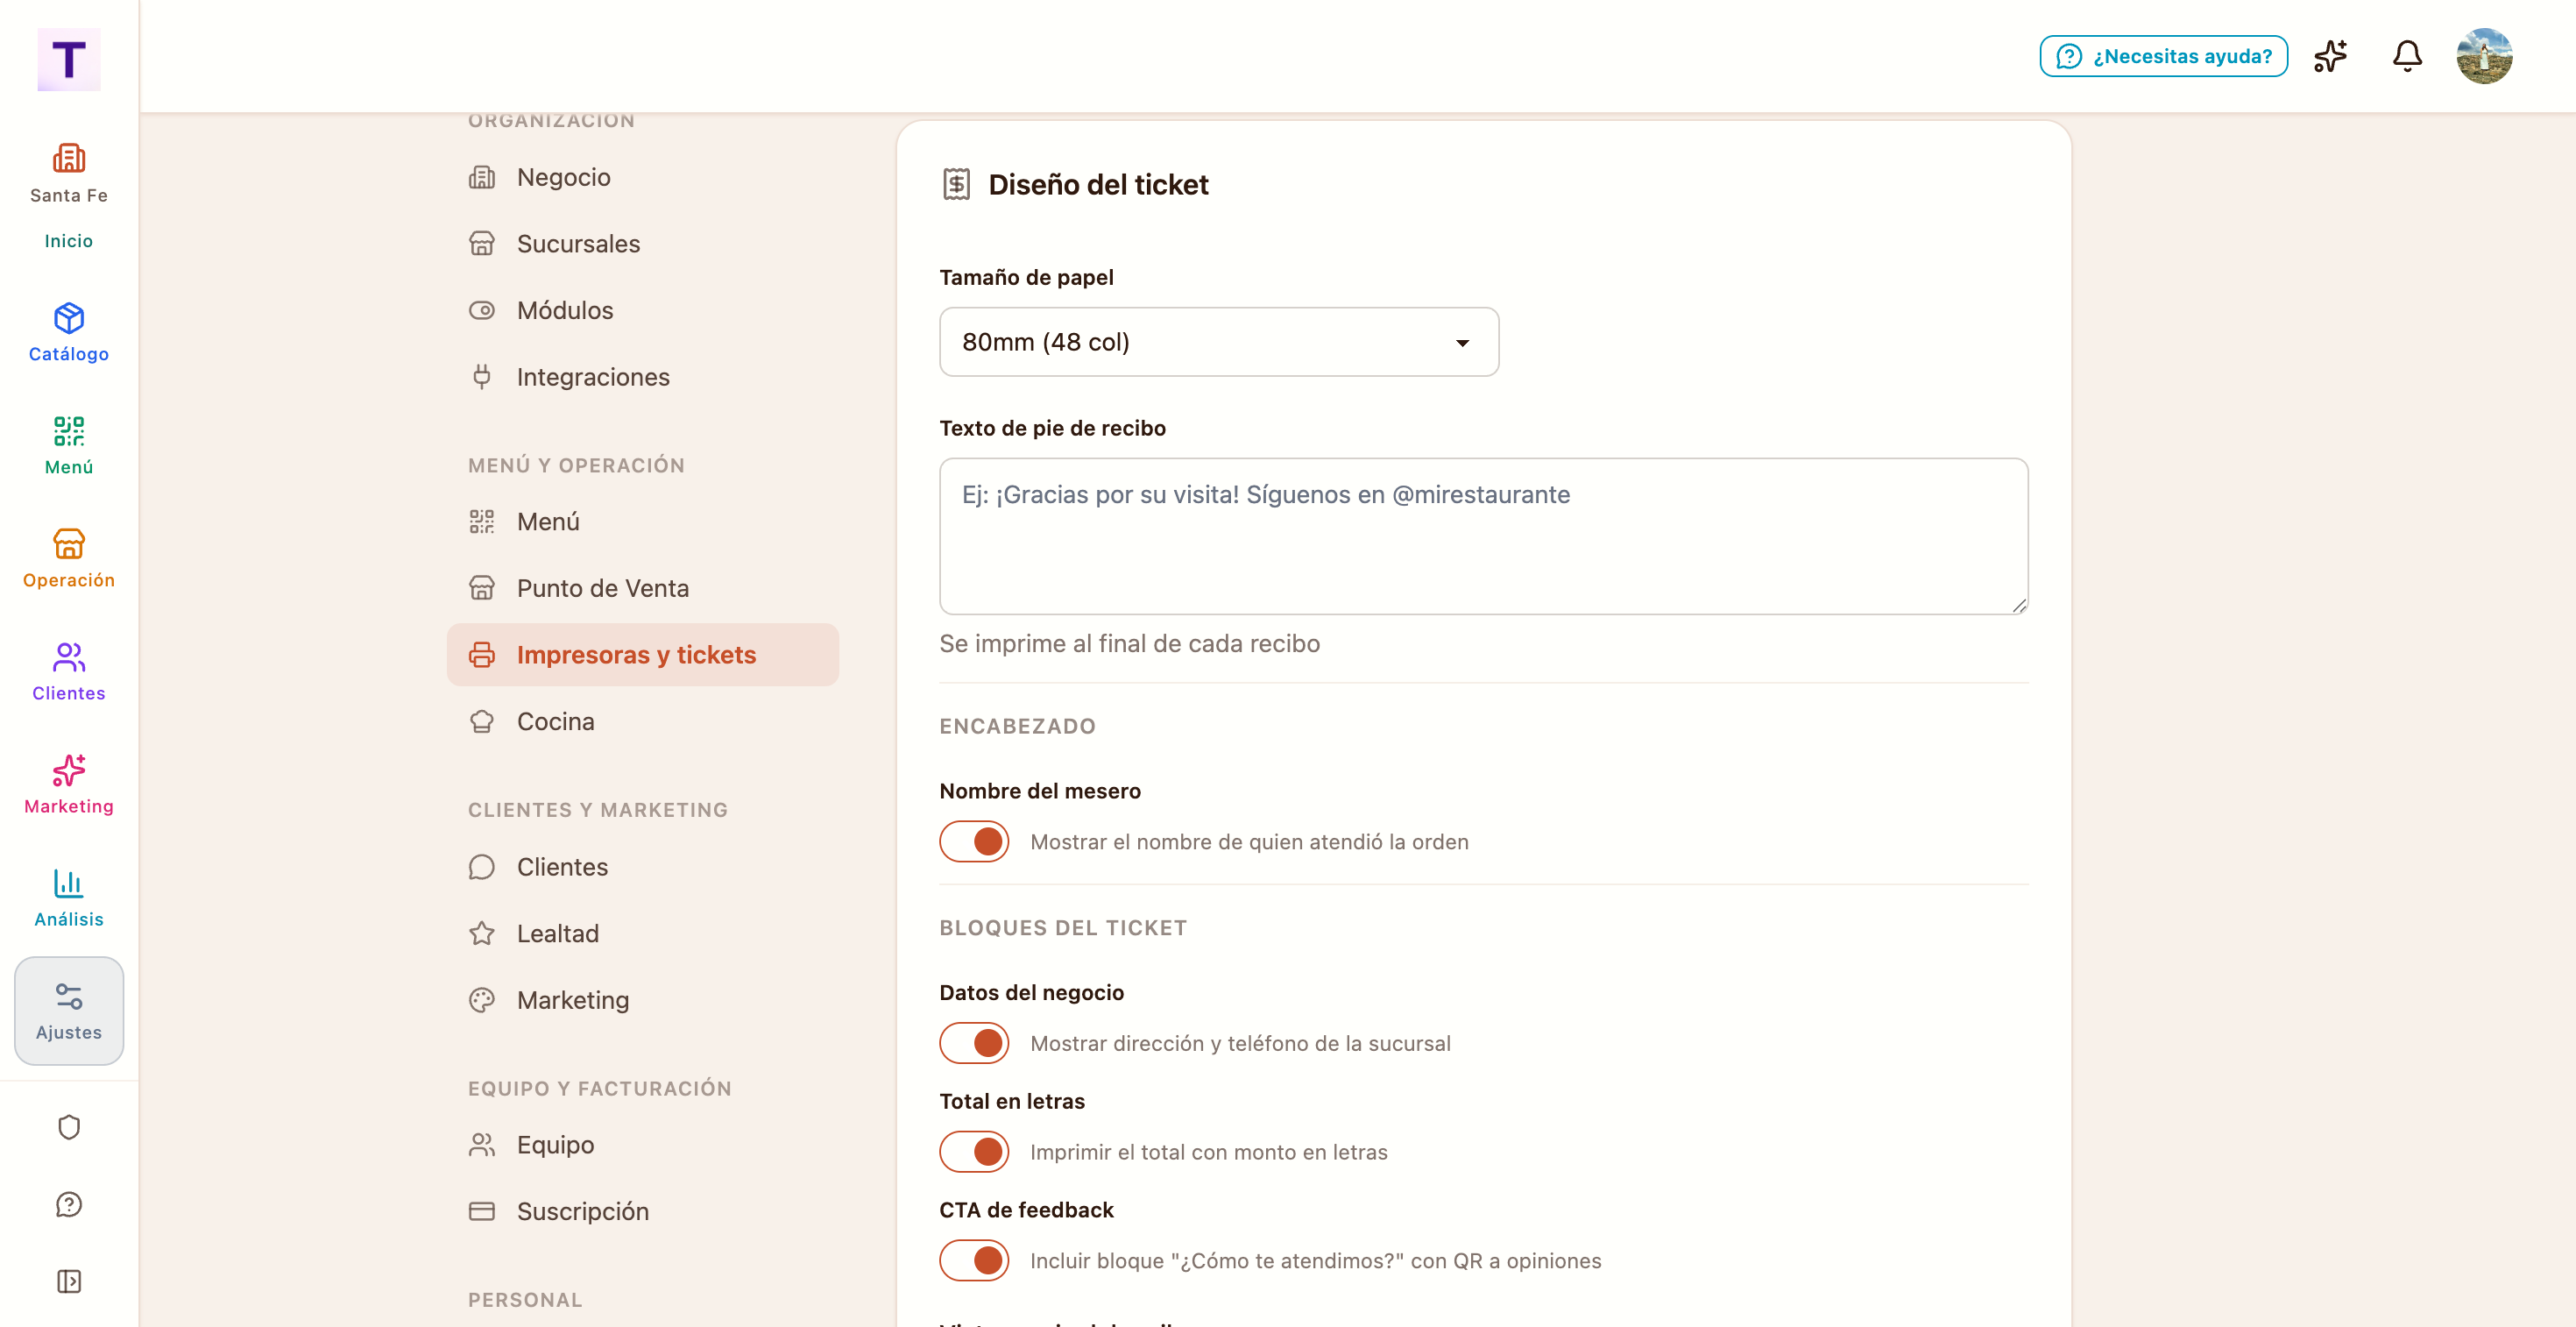This screenshot has width=2576, height=1327.
Task: Click the 'BLOQUES DEL TICKET' heading
Action: click(1063, 927)
